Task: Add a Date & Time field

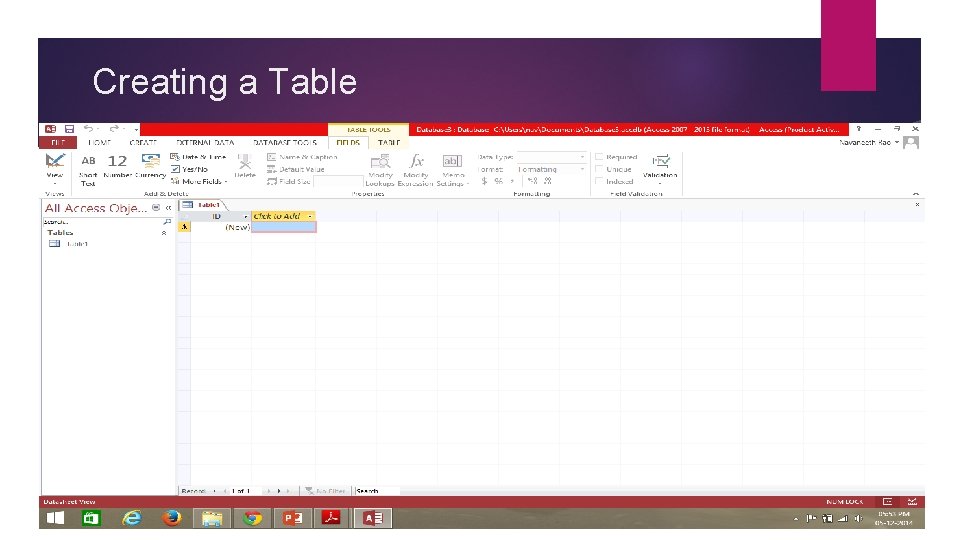Action: tap(198, 157)
